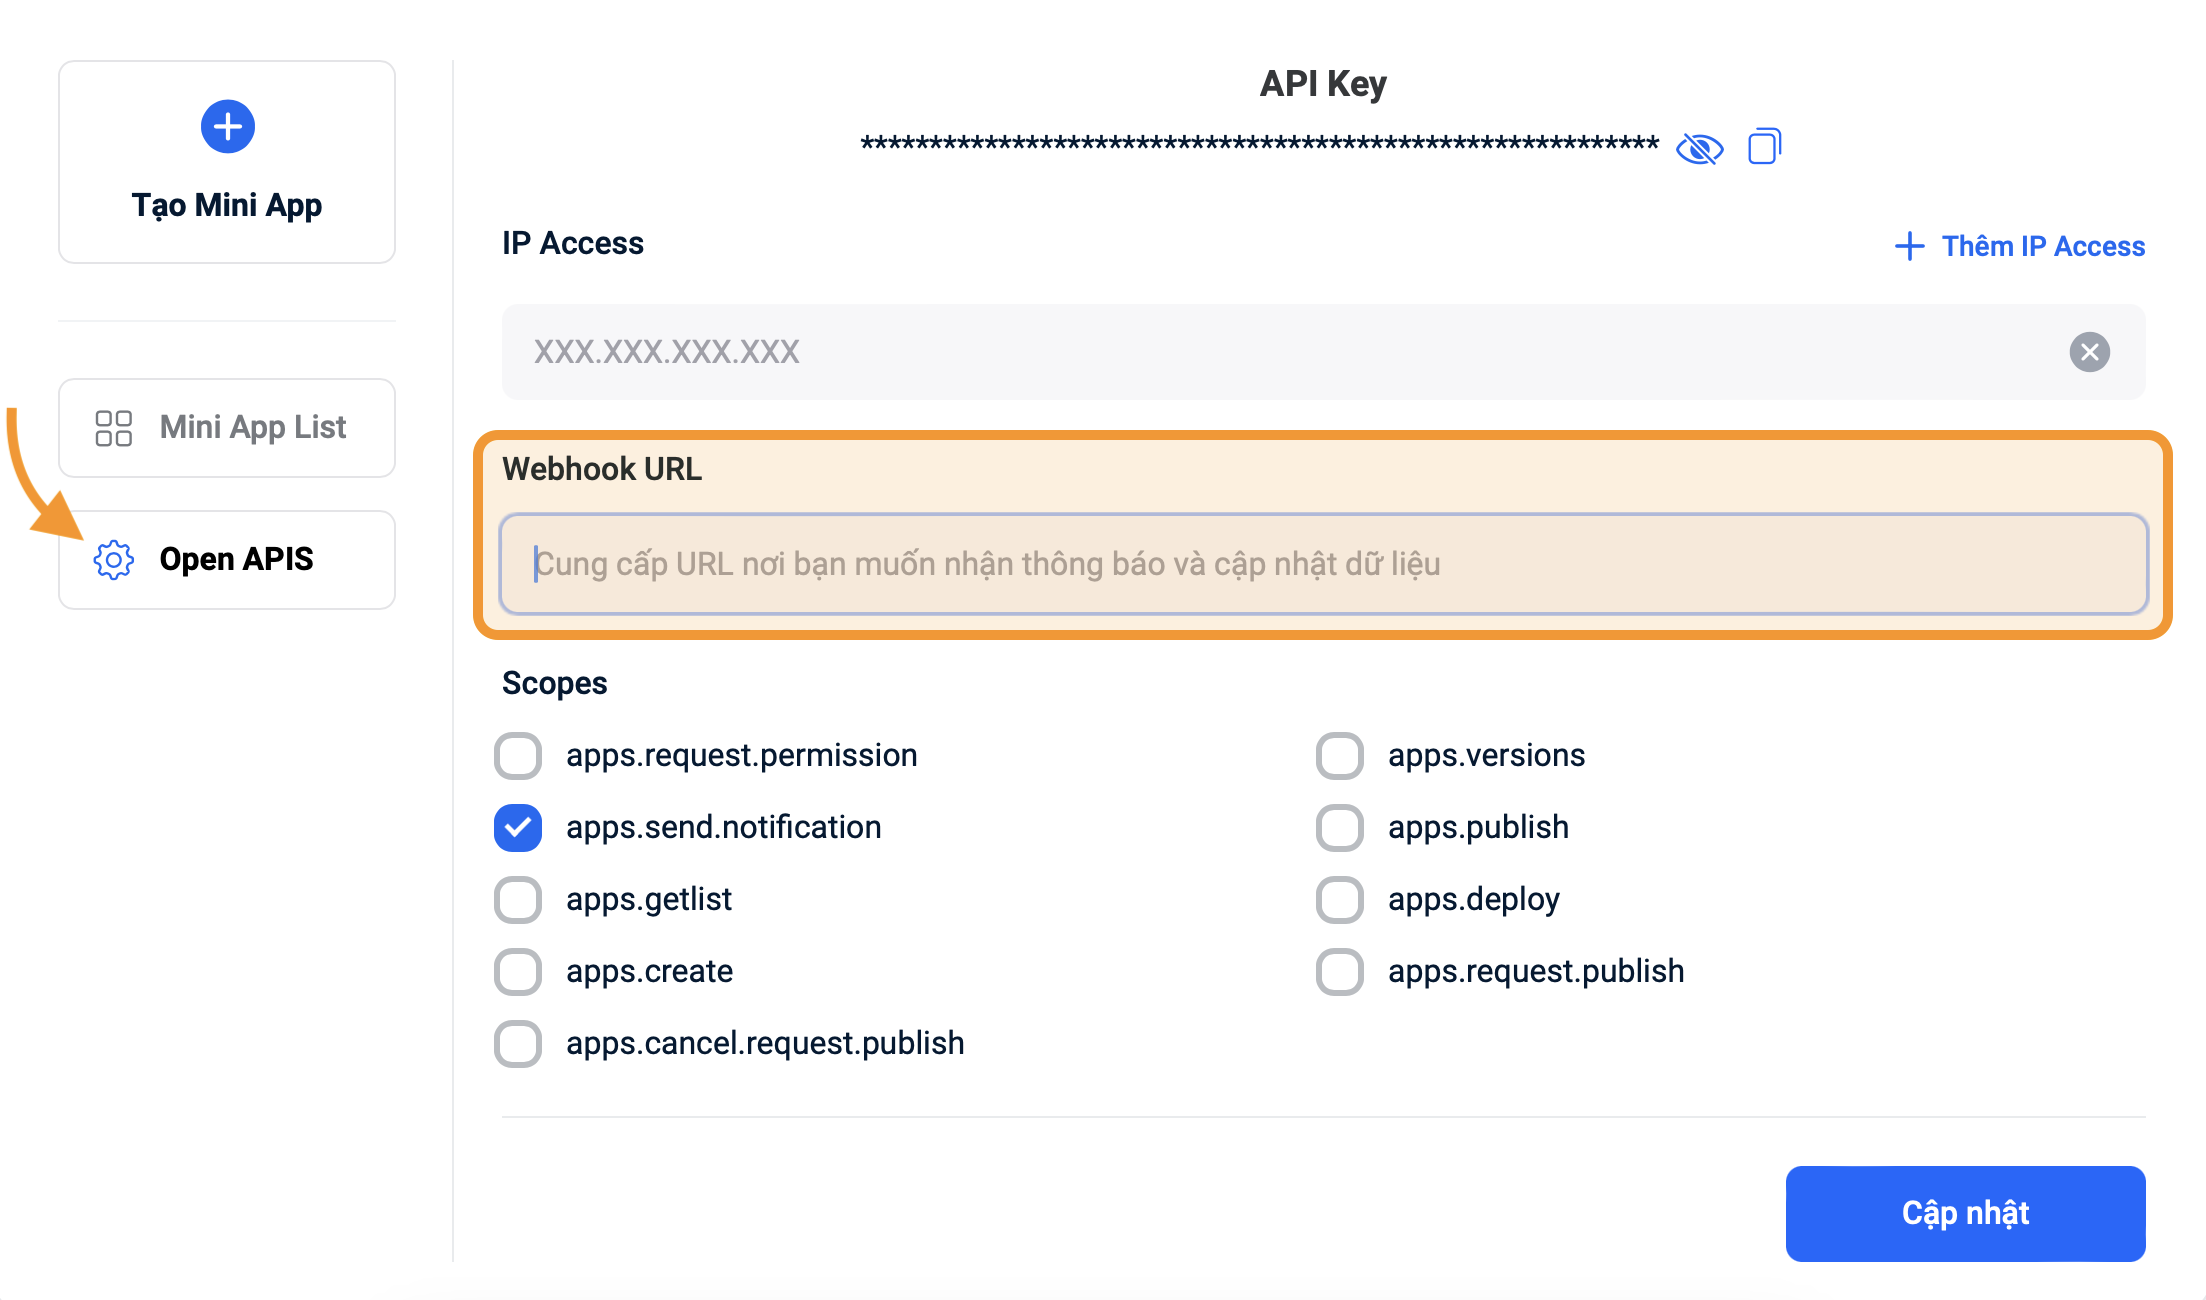Image resolution: width=2206 pixels, height=1300 pixels.
Task: Click the apps.getlist label text
Action: pos(648,900)
